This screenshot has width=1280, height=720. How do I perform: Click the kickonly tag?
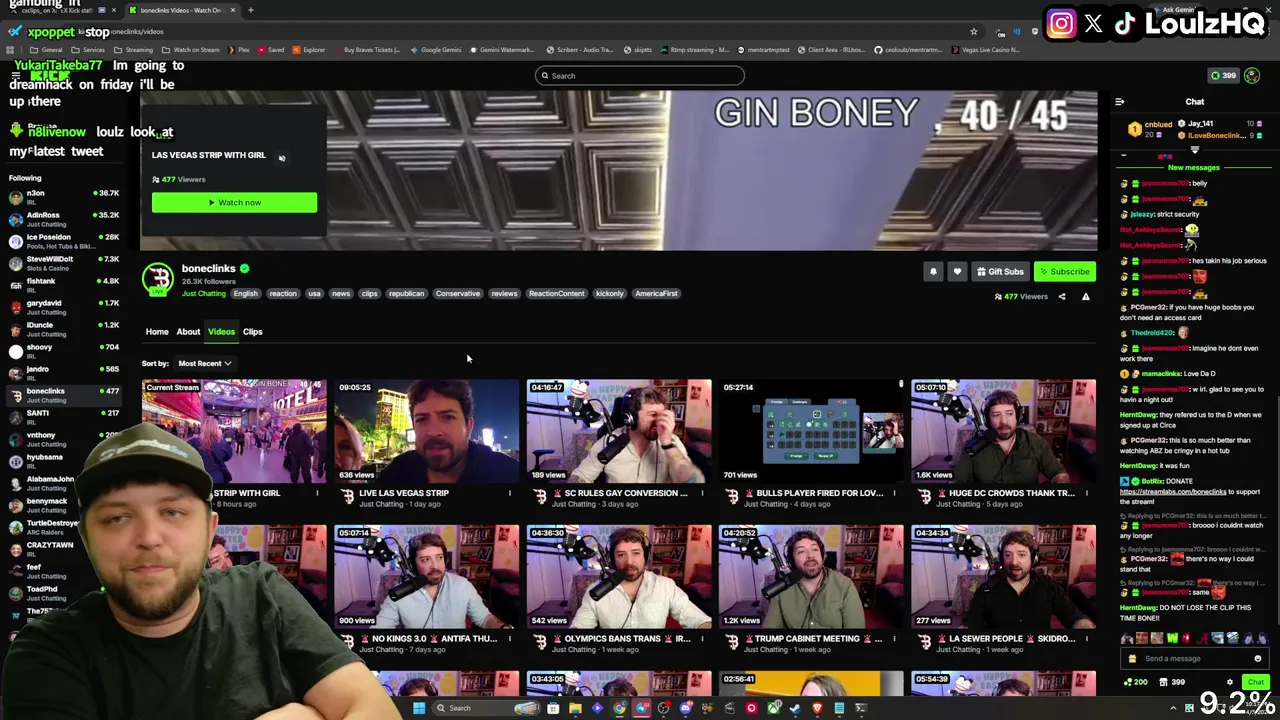click(609, 294)
